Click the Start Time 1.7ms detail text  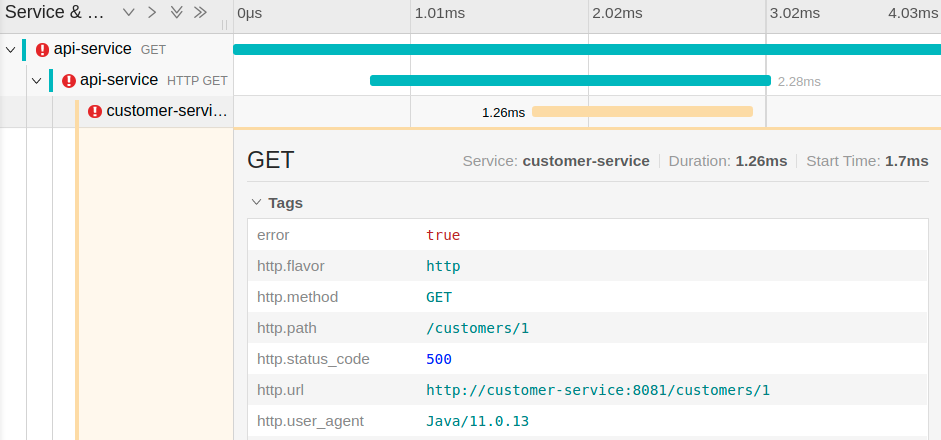pos(867,161)
